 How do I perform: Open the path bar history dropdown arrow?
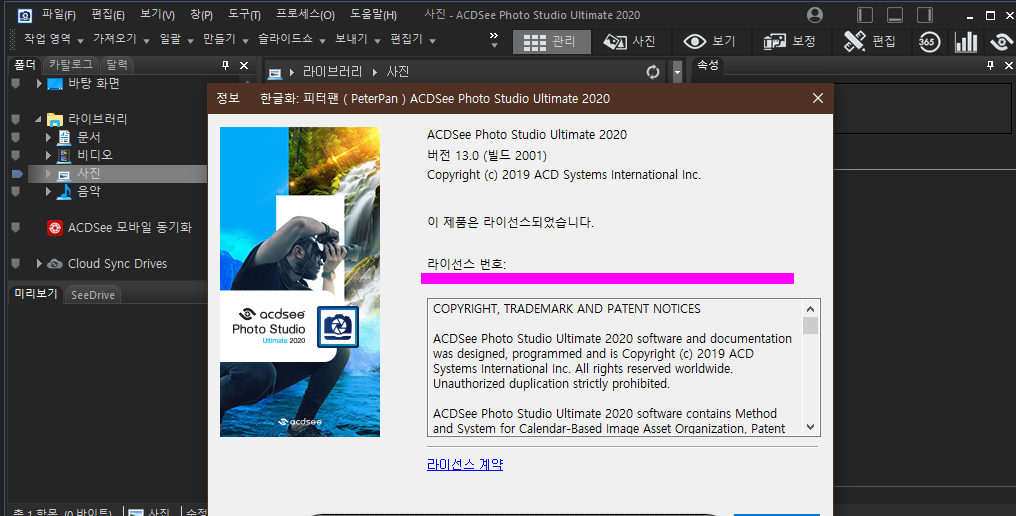(x=677, y=72)
